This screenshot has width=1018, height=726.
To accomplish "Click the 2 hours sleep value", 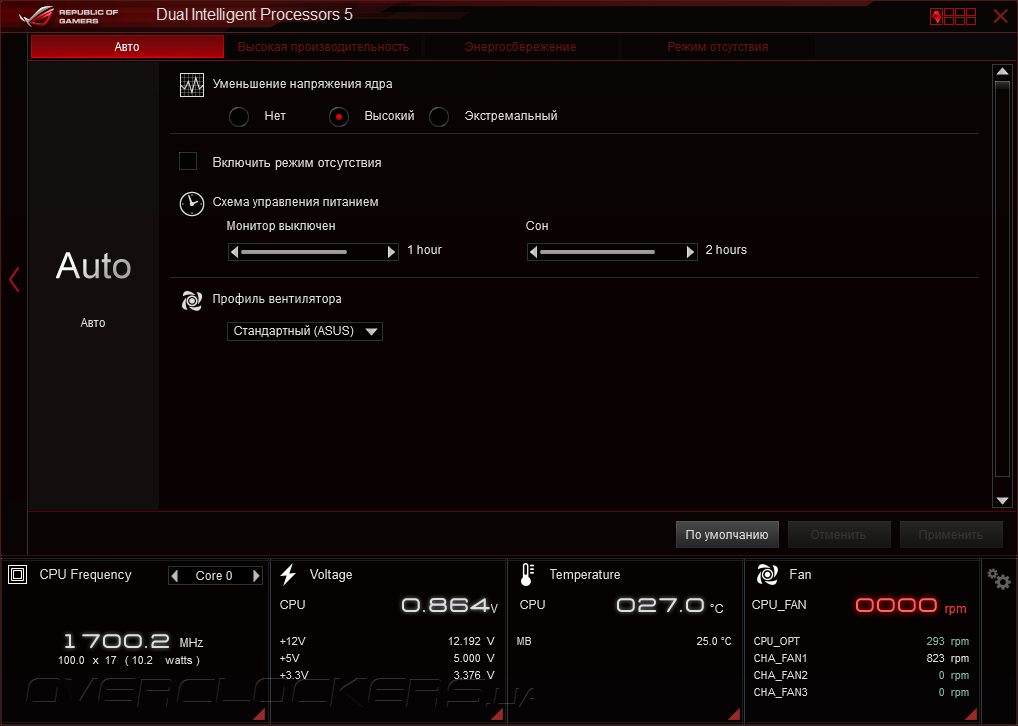I will pos(726,250).
